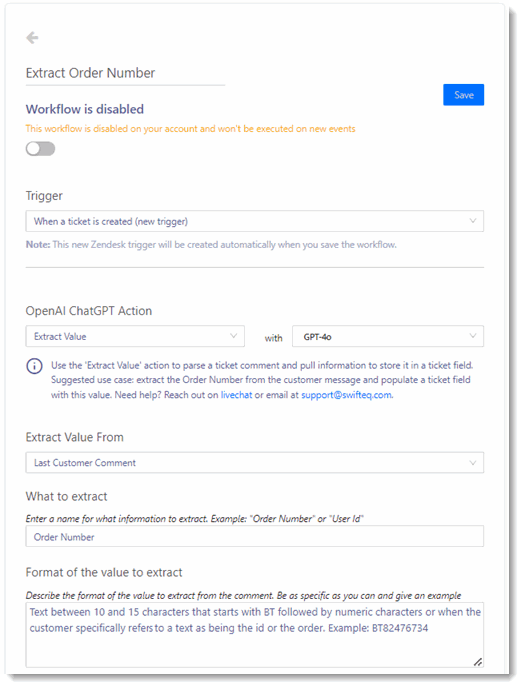The height and width of the screenshot is (682, 518).
Task: Click the info circle icon beside Extract Value help
Action: coord(34,366)
